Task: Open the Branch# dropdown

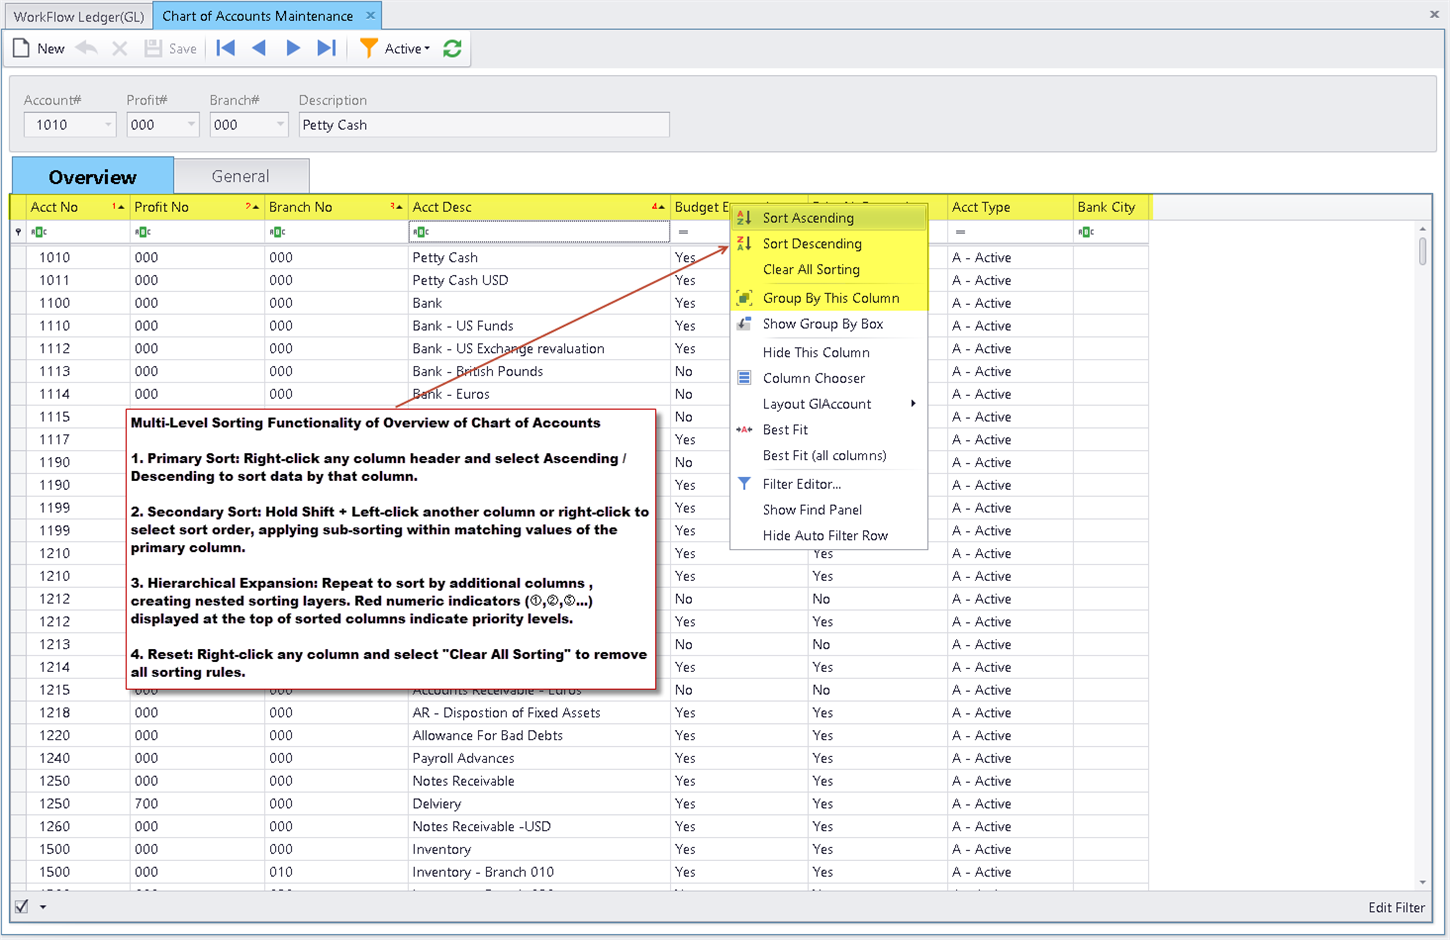Action: [x=280, y=125]
